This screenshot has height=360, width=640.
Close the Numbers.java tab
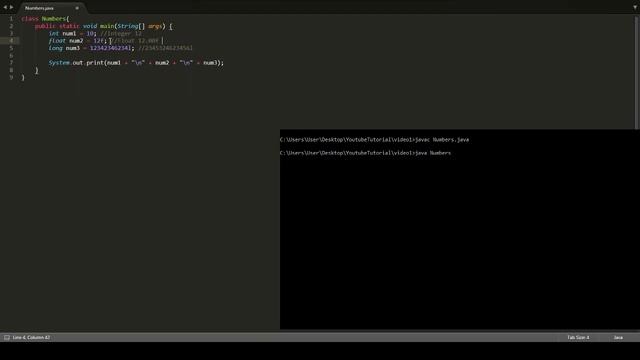click(77, 8)
